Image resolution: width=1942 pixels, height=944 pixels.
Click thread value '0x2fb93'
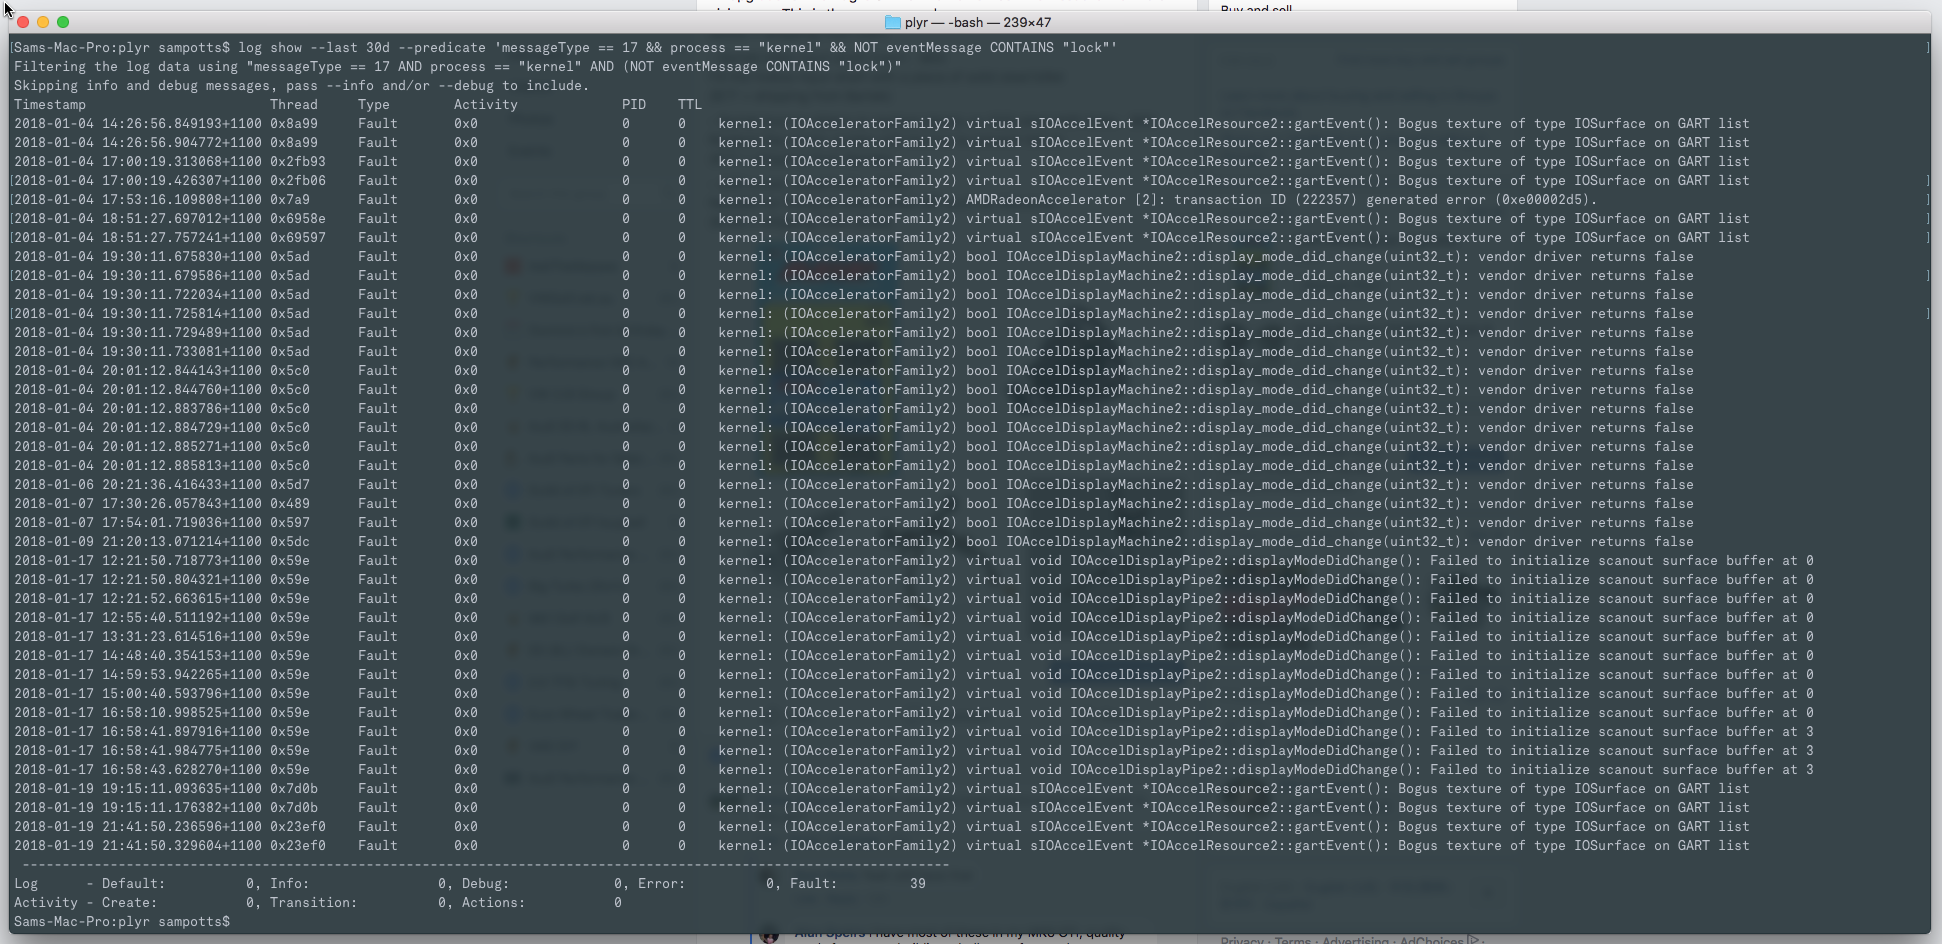tap(298, 162)
